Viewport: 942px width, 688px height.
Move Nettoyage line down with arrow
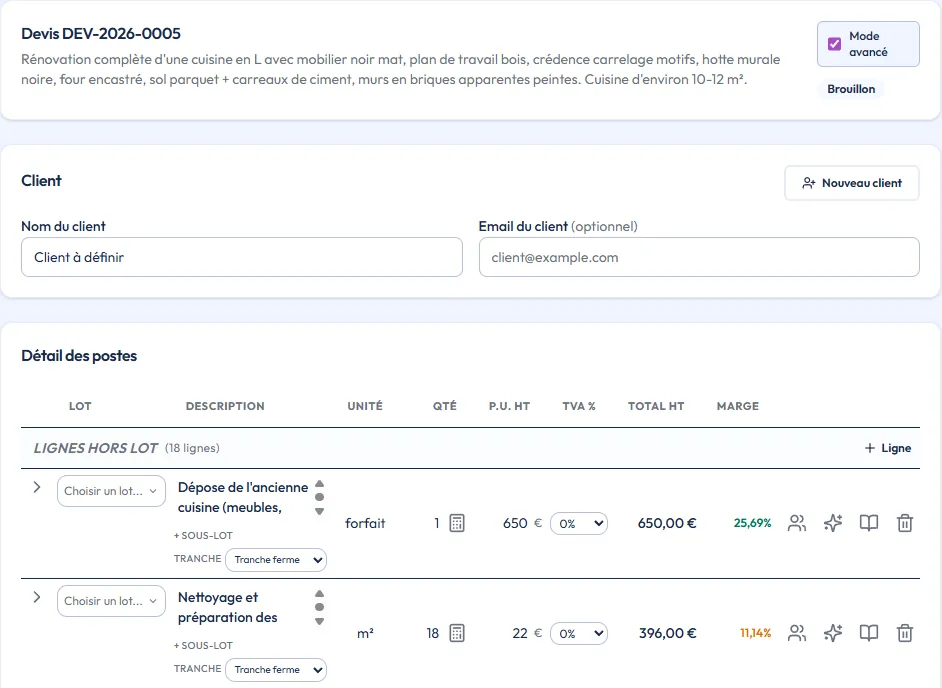(320, 621)
